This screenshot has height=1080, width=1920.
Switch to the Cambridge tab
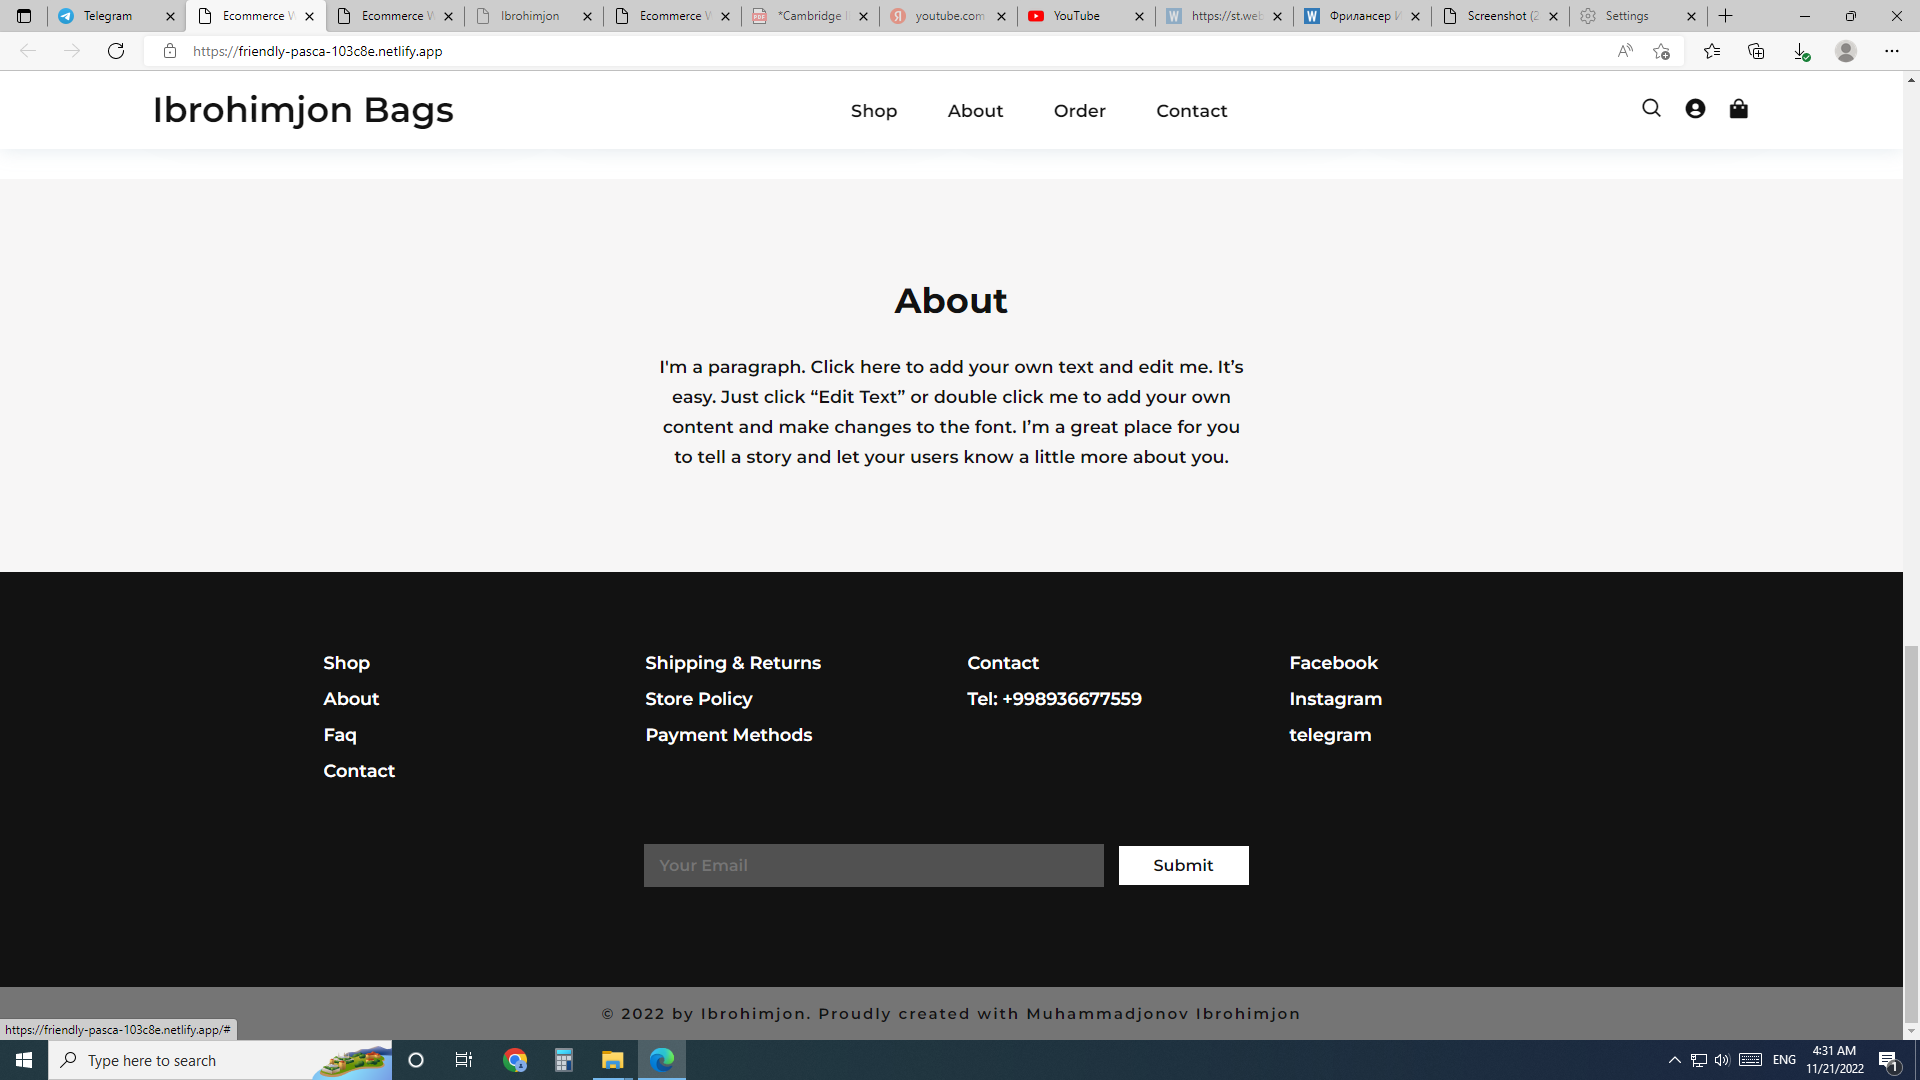point(810,16)
